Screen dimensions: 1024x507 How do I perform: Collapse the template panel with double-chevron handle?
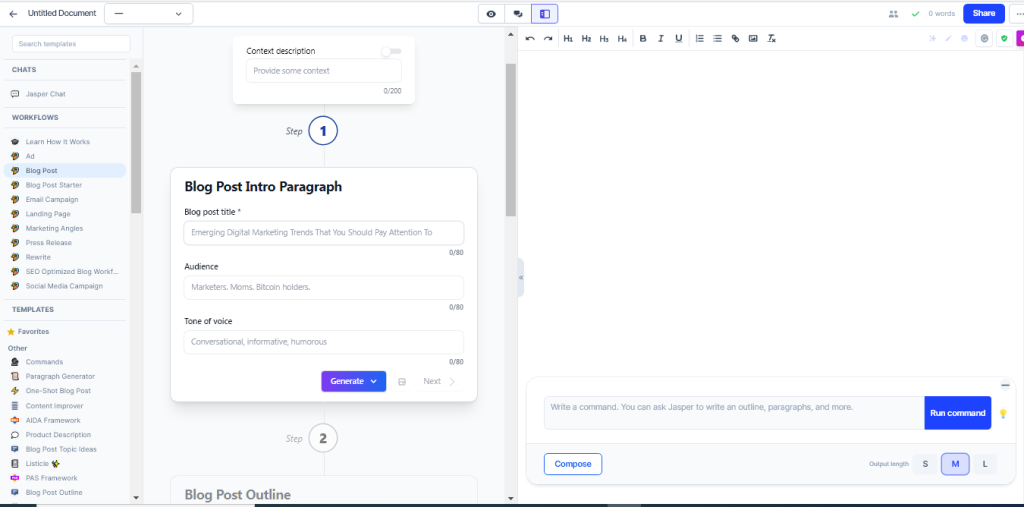pyautogui.click(x=520, y=277)
